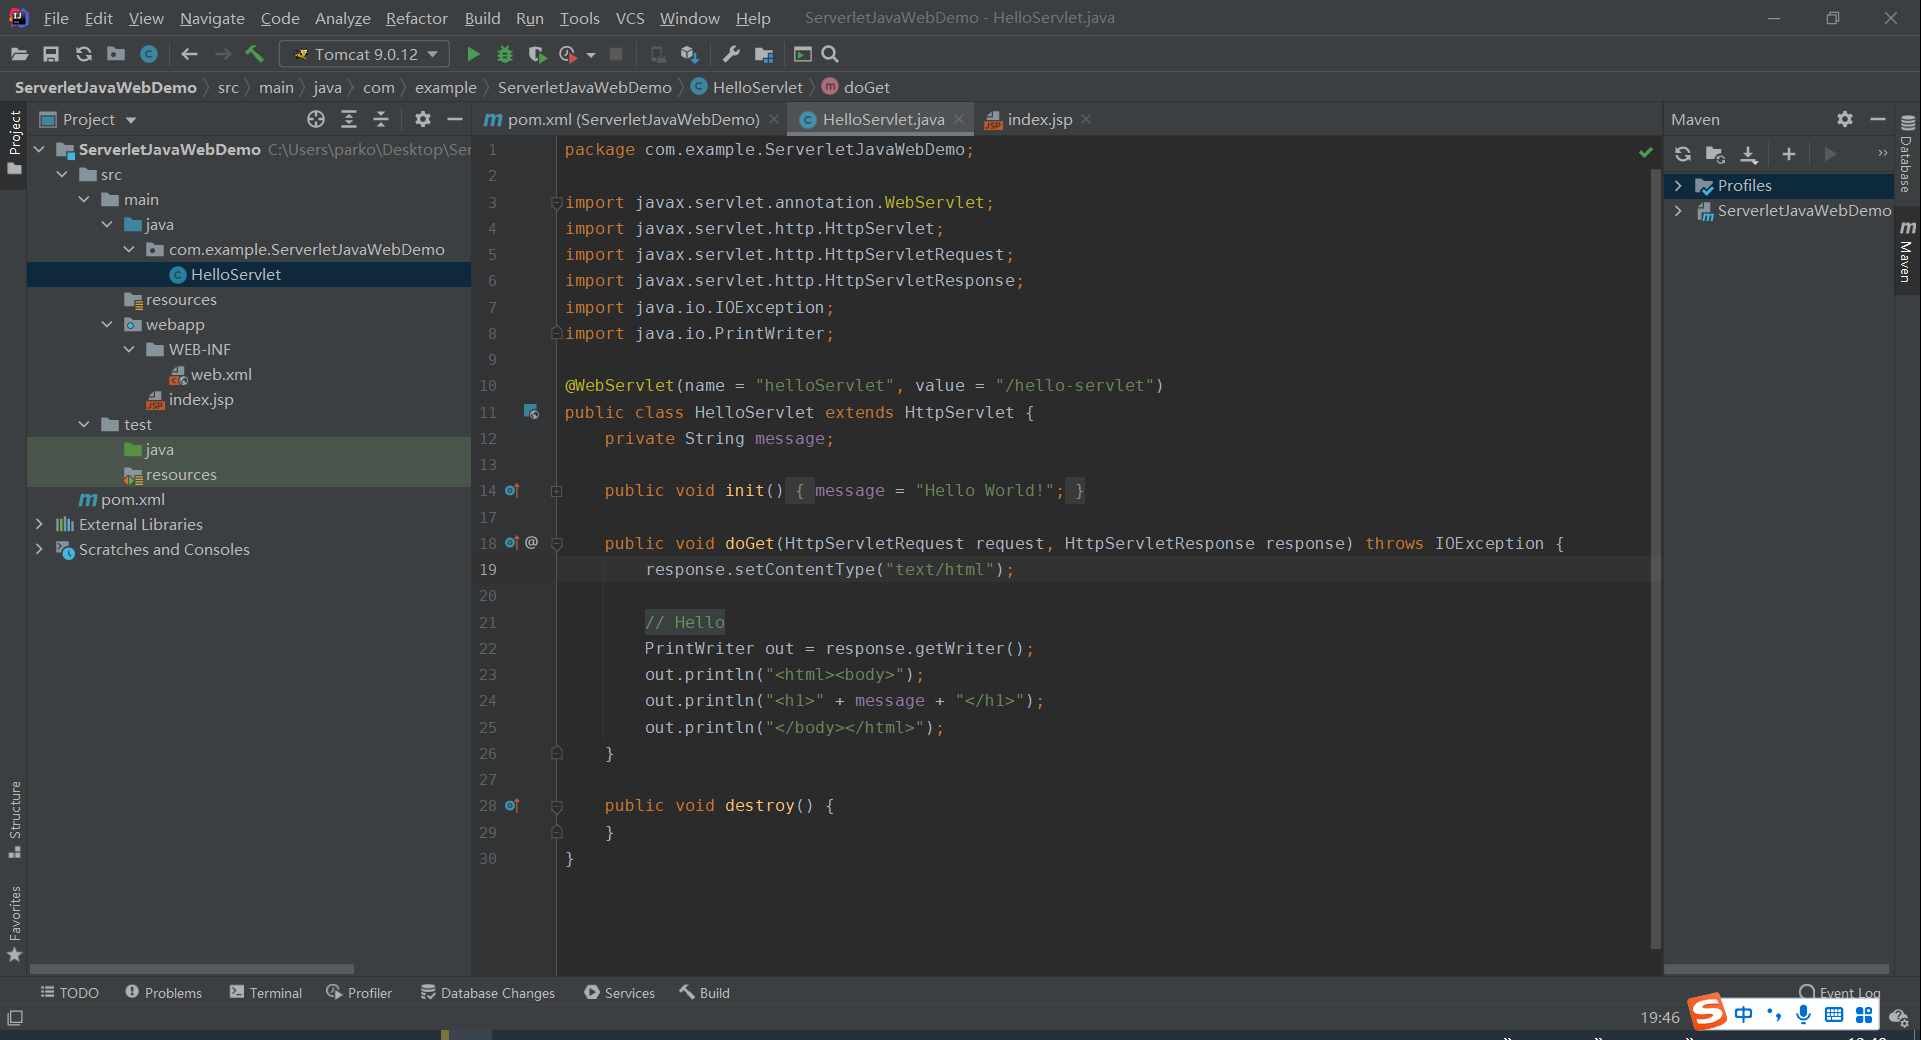Viewport: 1921px width, 1040px height.
Task: Click the Open folder toolbar icon
Action: 19,54
